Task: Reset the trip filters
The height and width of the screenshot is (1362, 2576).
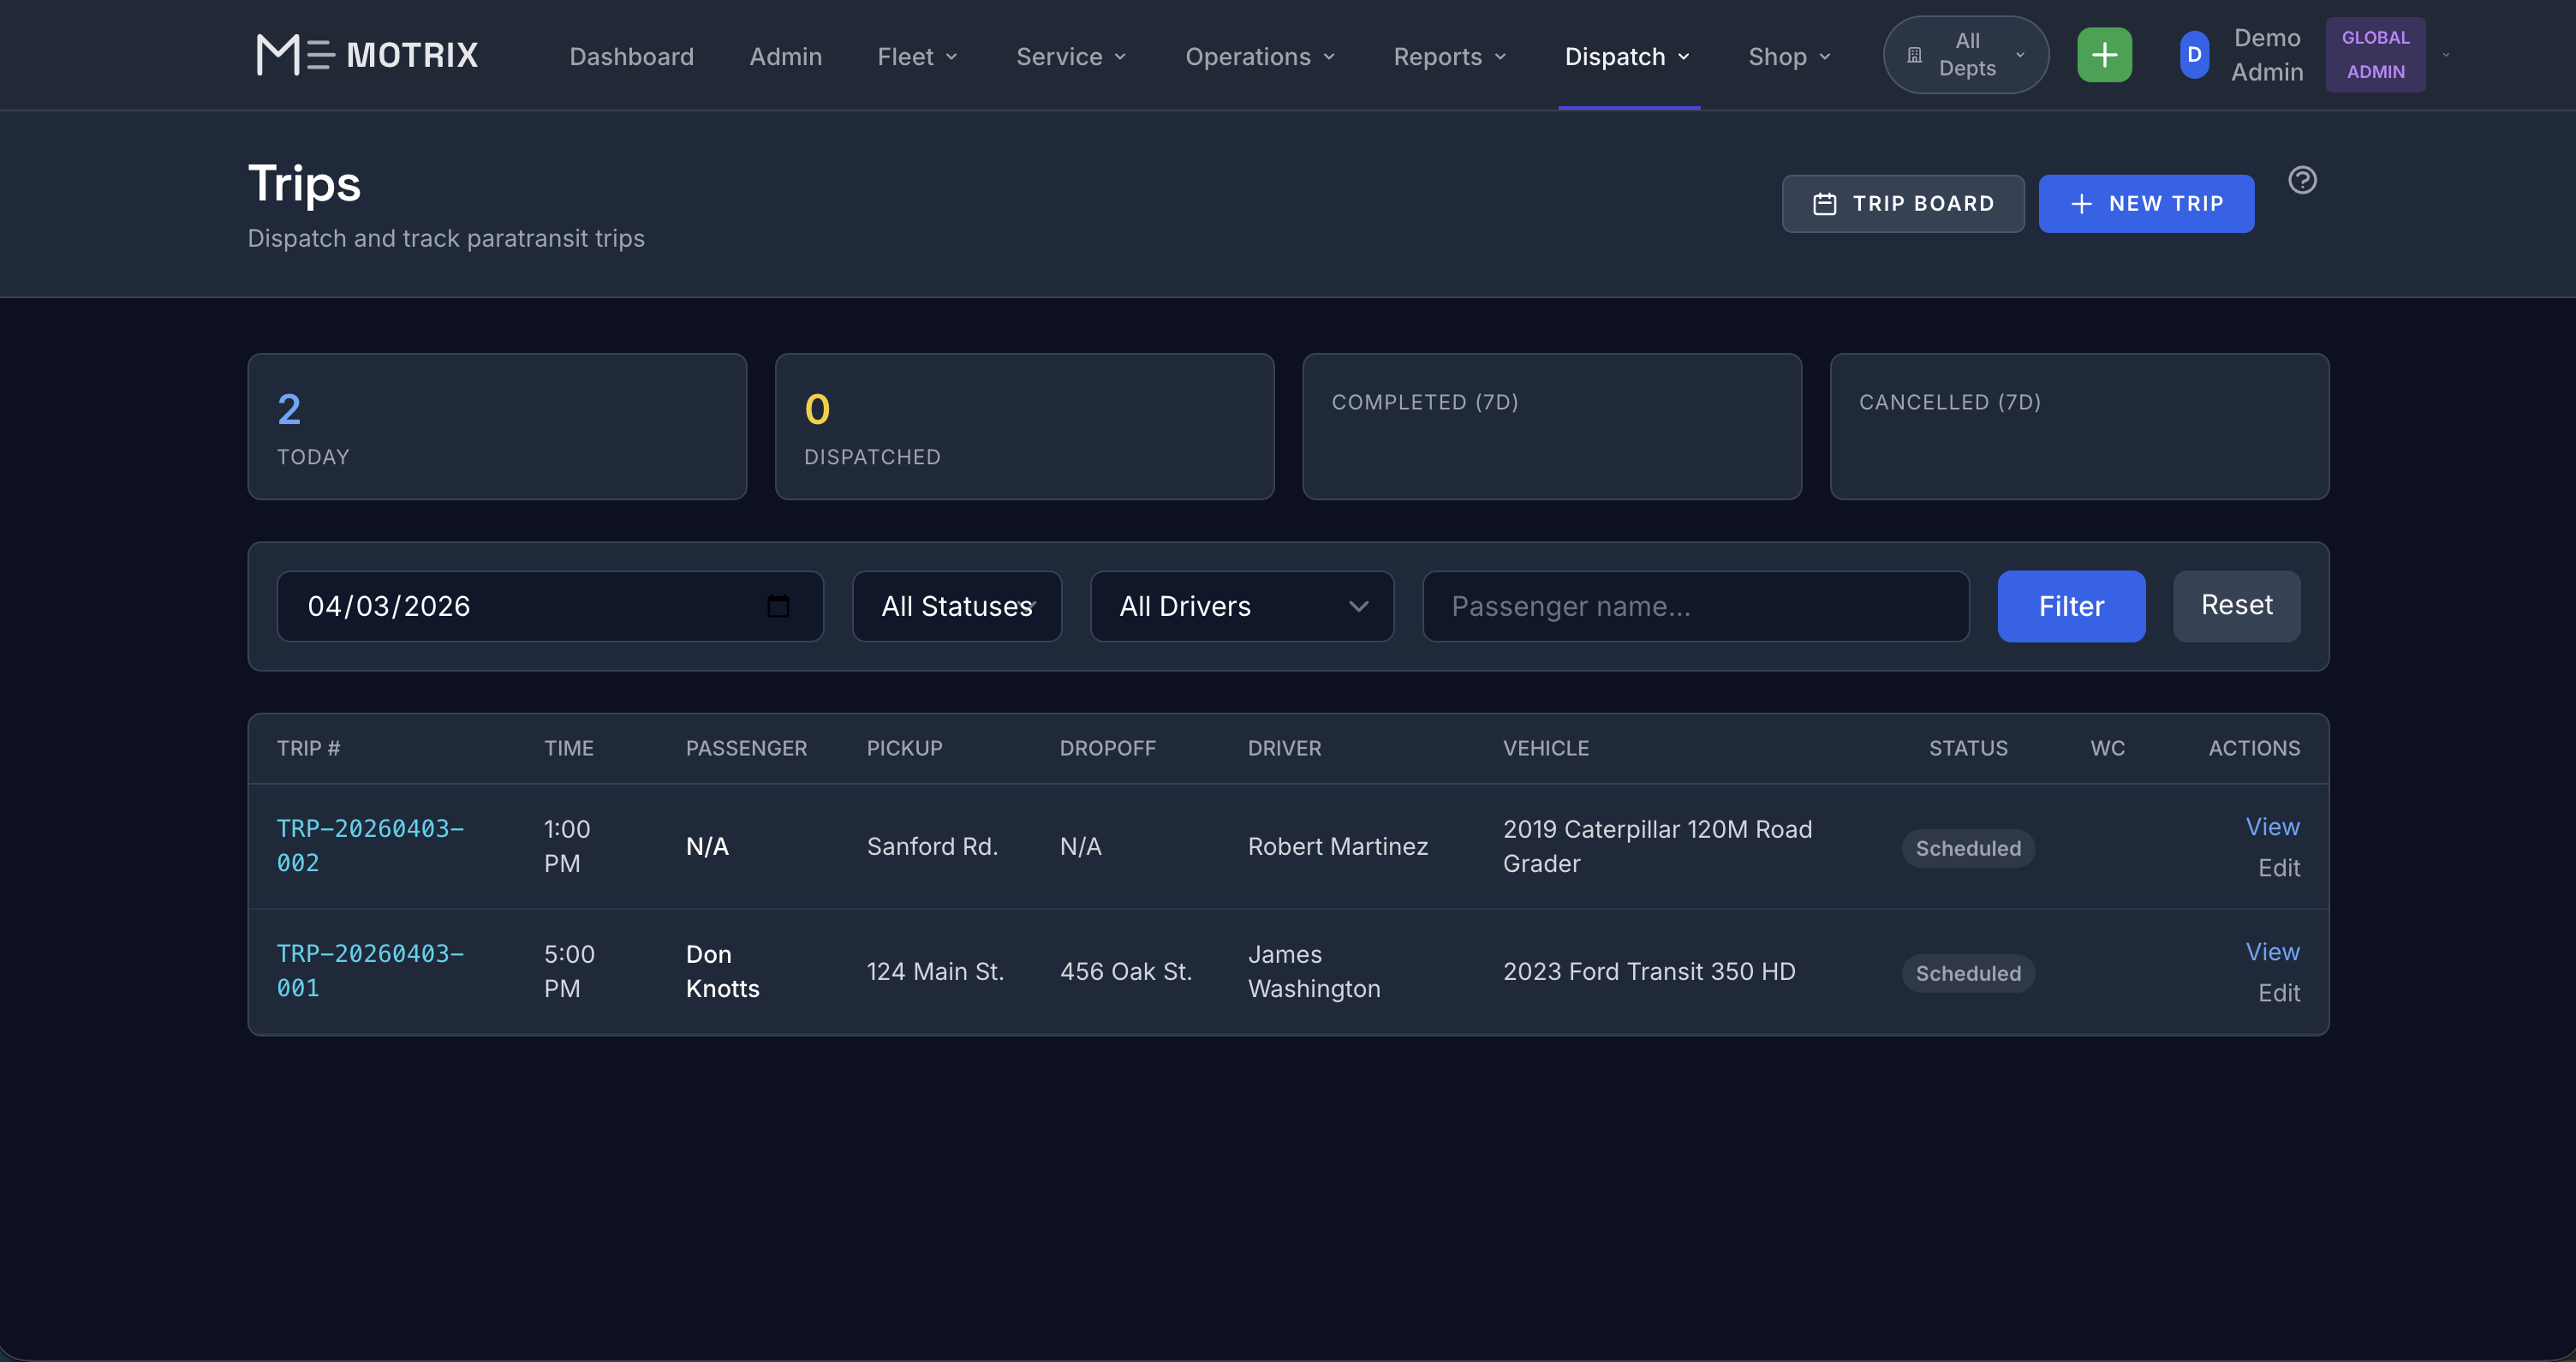Action: pyautogui.click(x=2236, y=606)
